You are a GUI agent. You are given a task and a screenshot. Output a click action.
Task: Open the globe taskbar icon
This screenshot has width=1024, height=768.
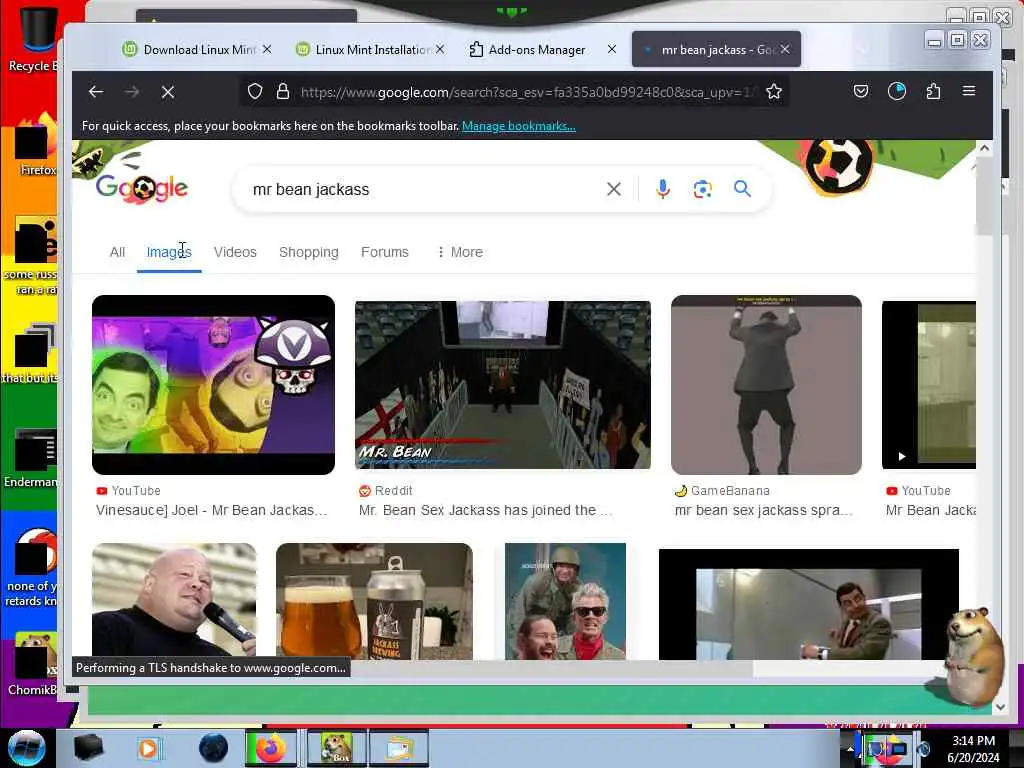coord(213,748)
